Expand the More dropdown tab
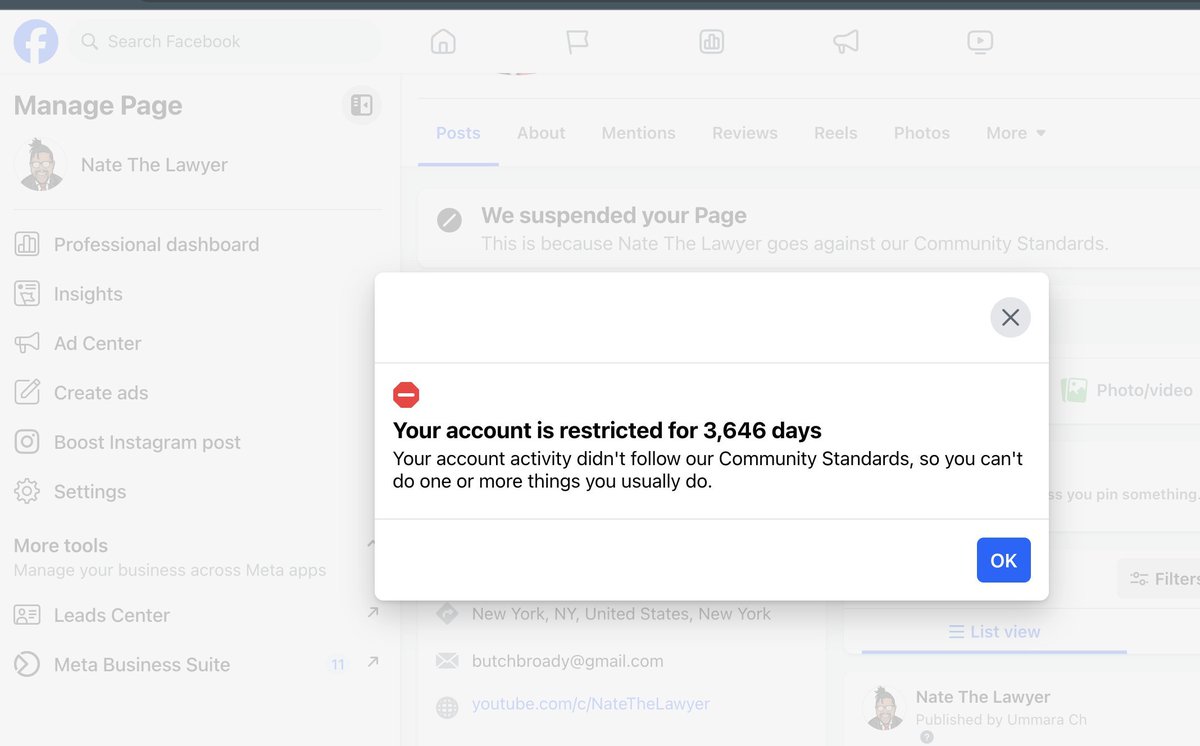 tap(1016, 133)
